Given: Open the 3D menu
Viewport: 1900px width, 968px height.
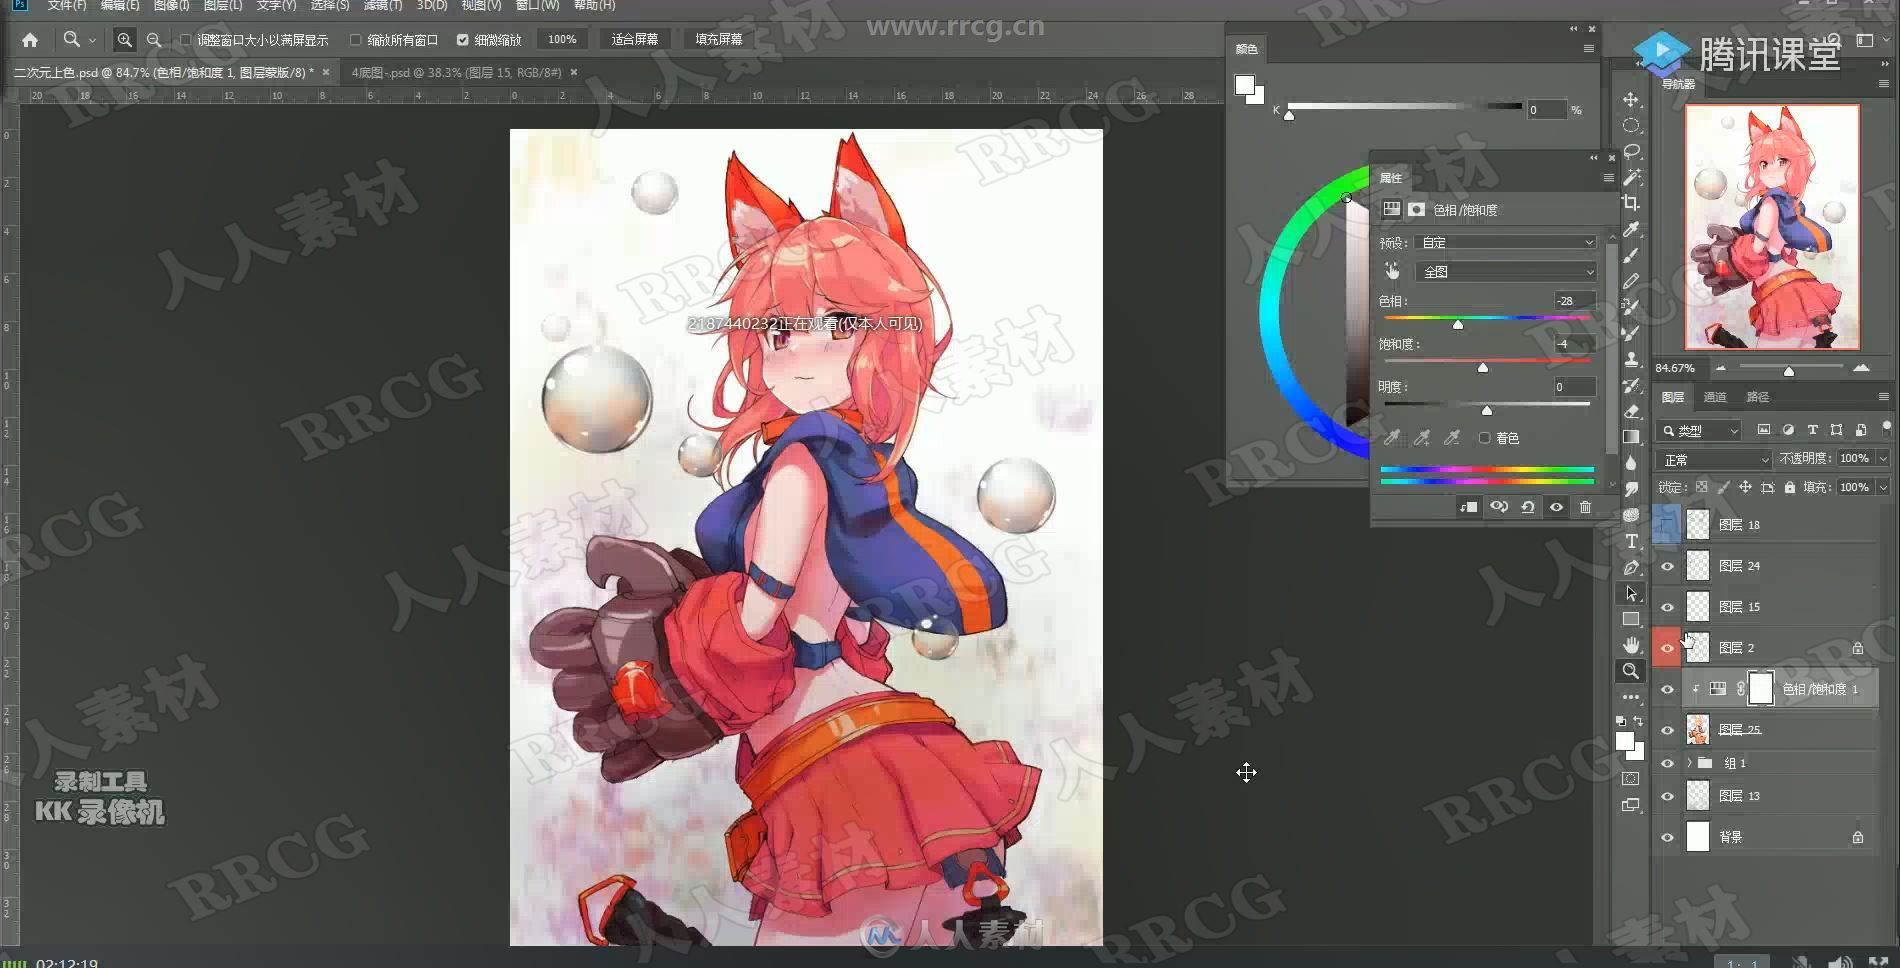Looking at the screenshot, I should [432, 5].
